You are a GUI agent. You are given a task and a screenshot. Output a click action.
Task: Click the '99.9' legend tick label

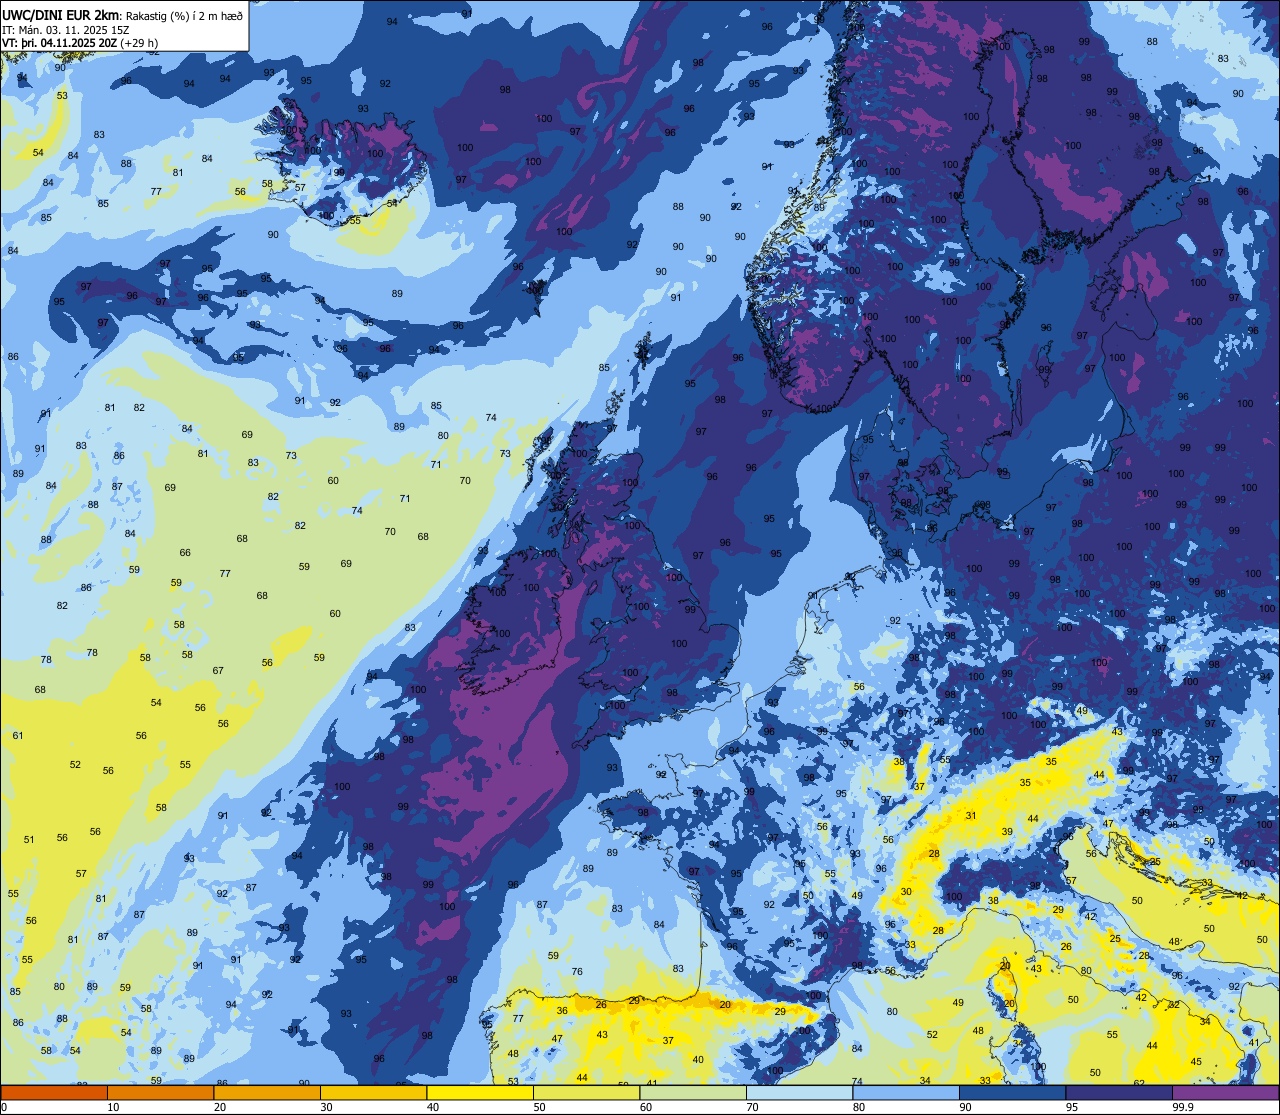click(x=1184, y=1107)
